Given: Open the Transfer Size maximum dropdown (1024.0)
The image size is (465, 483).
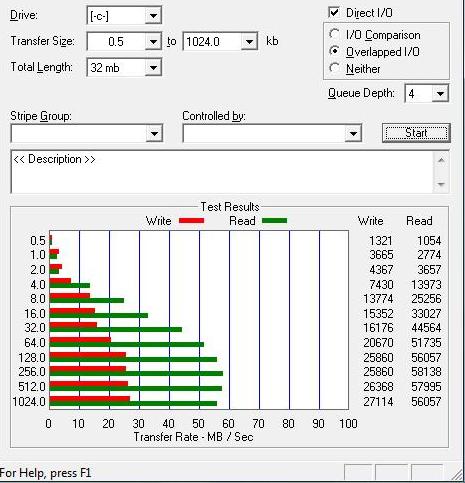Looking at the screenshot, I should pos(249,42).
